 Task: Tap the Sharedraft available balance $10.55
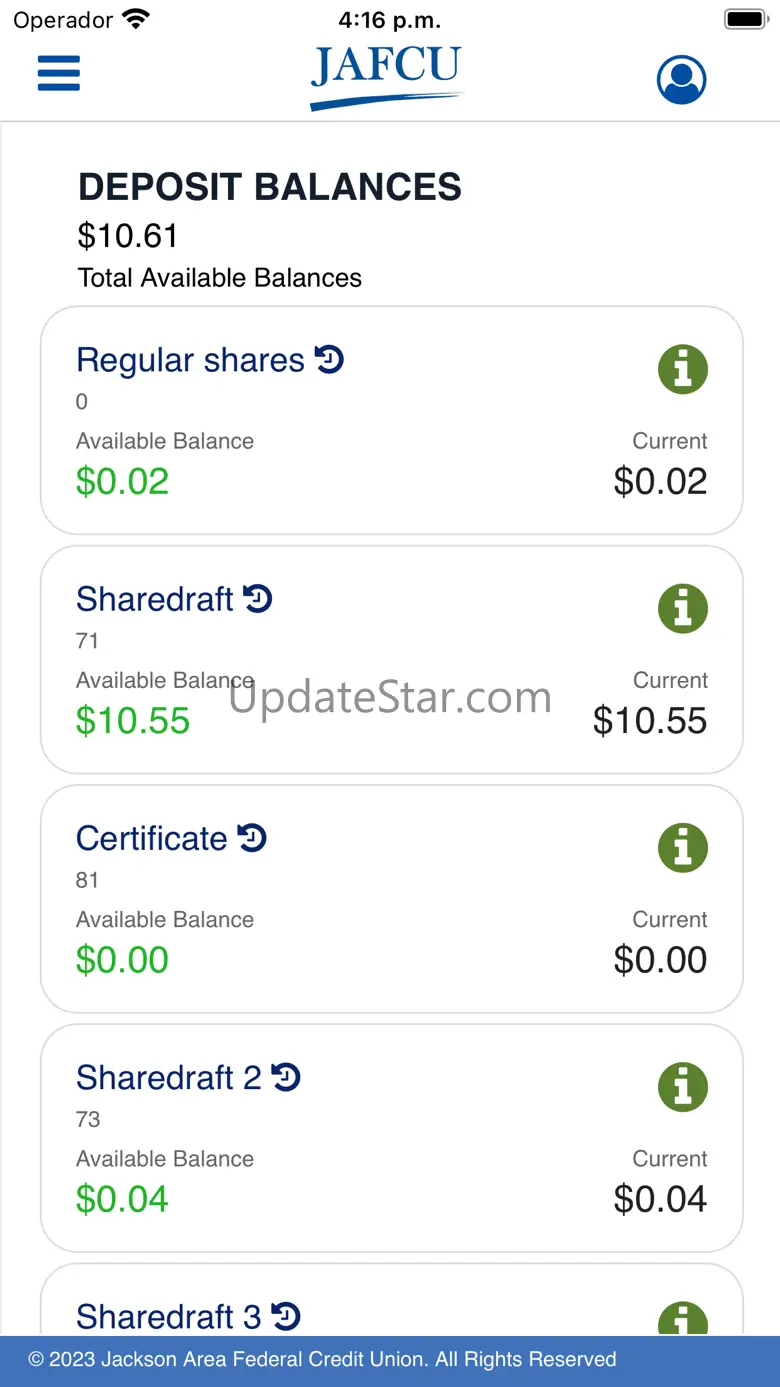tap(133, 721)
